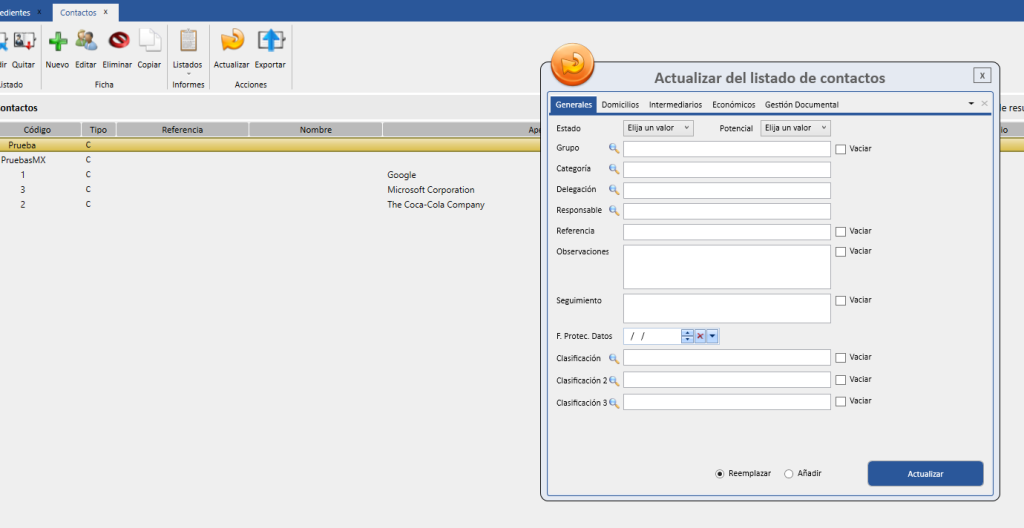This screenshot has width=1024, height=528.
Task: Click into the Referencia text field
Action: (x=726, y=232)
